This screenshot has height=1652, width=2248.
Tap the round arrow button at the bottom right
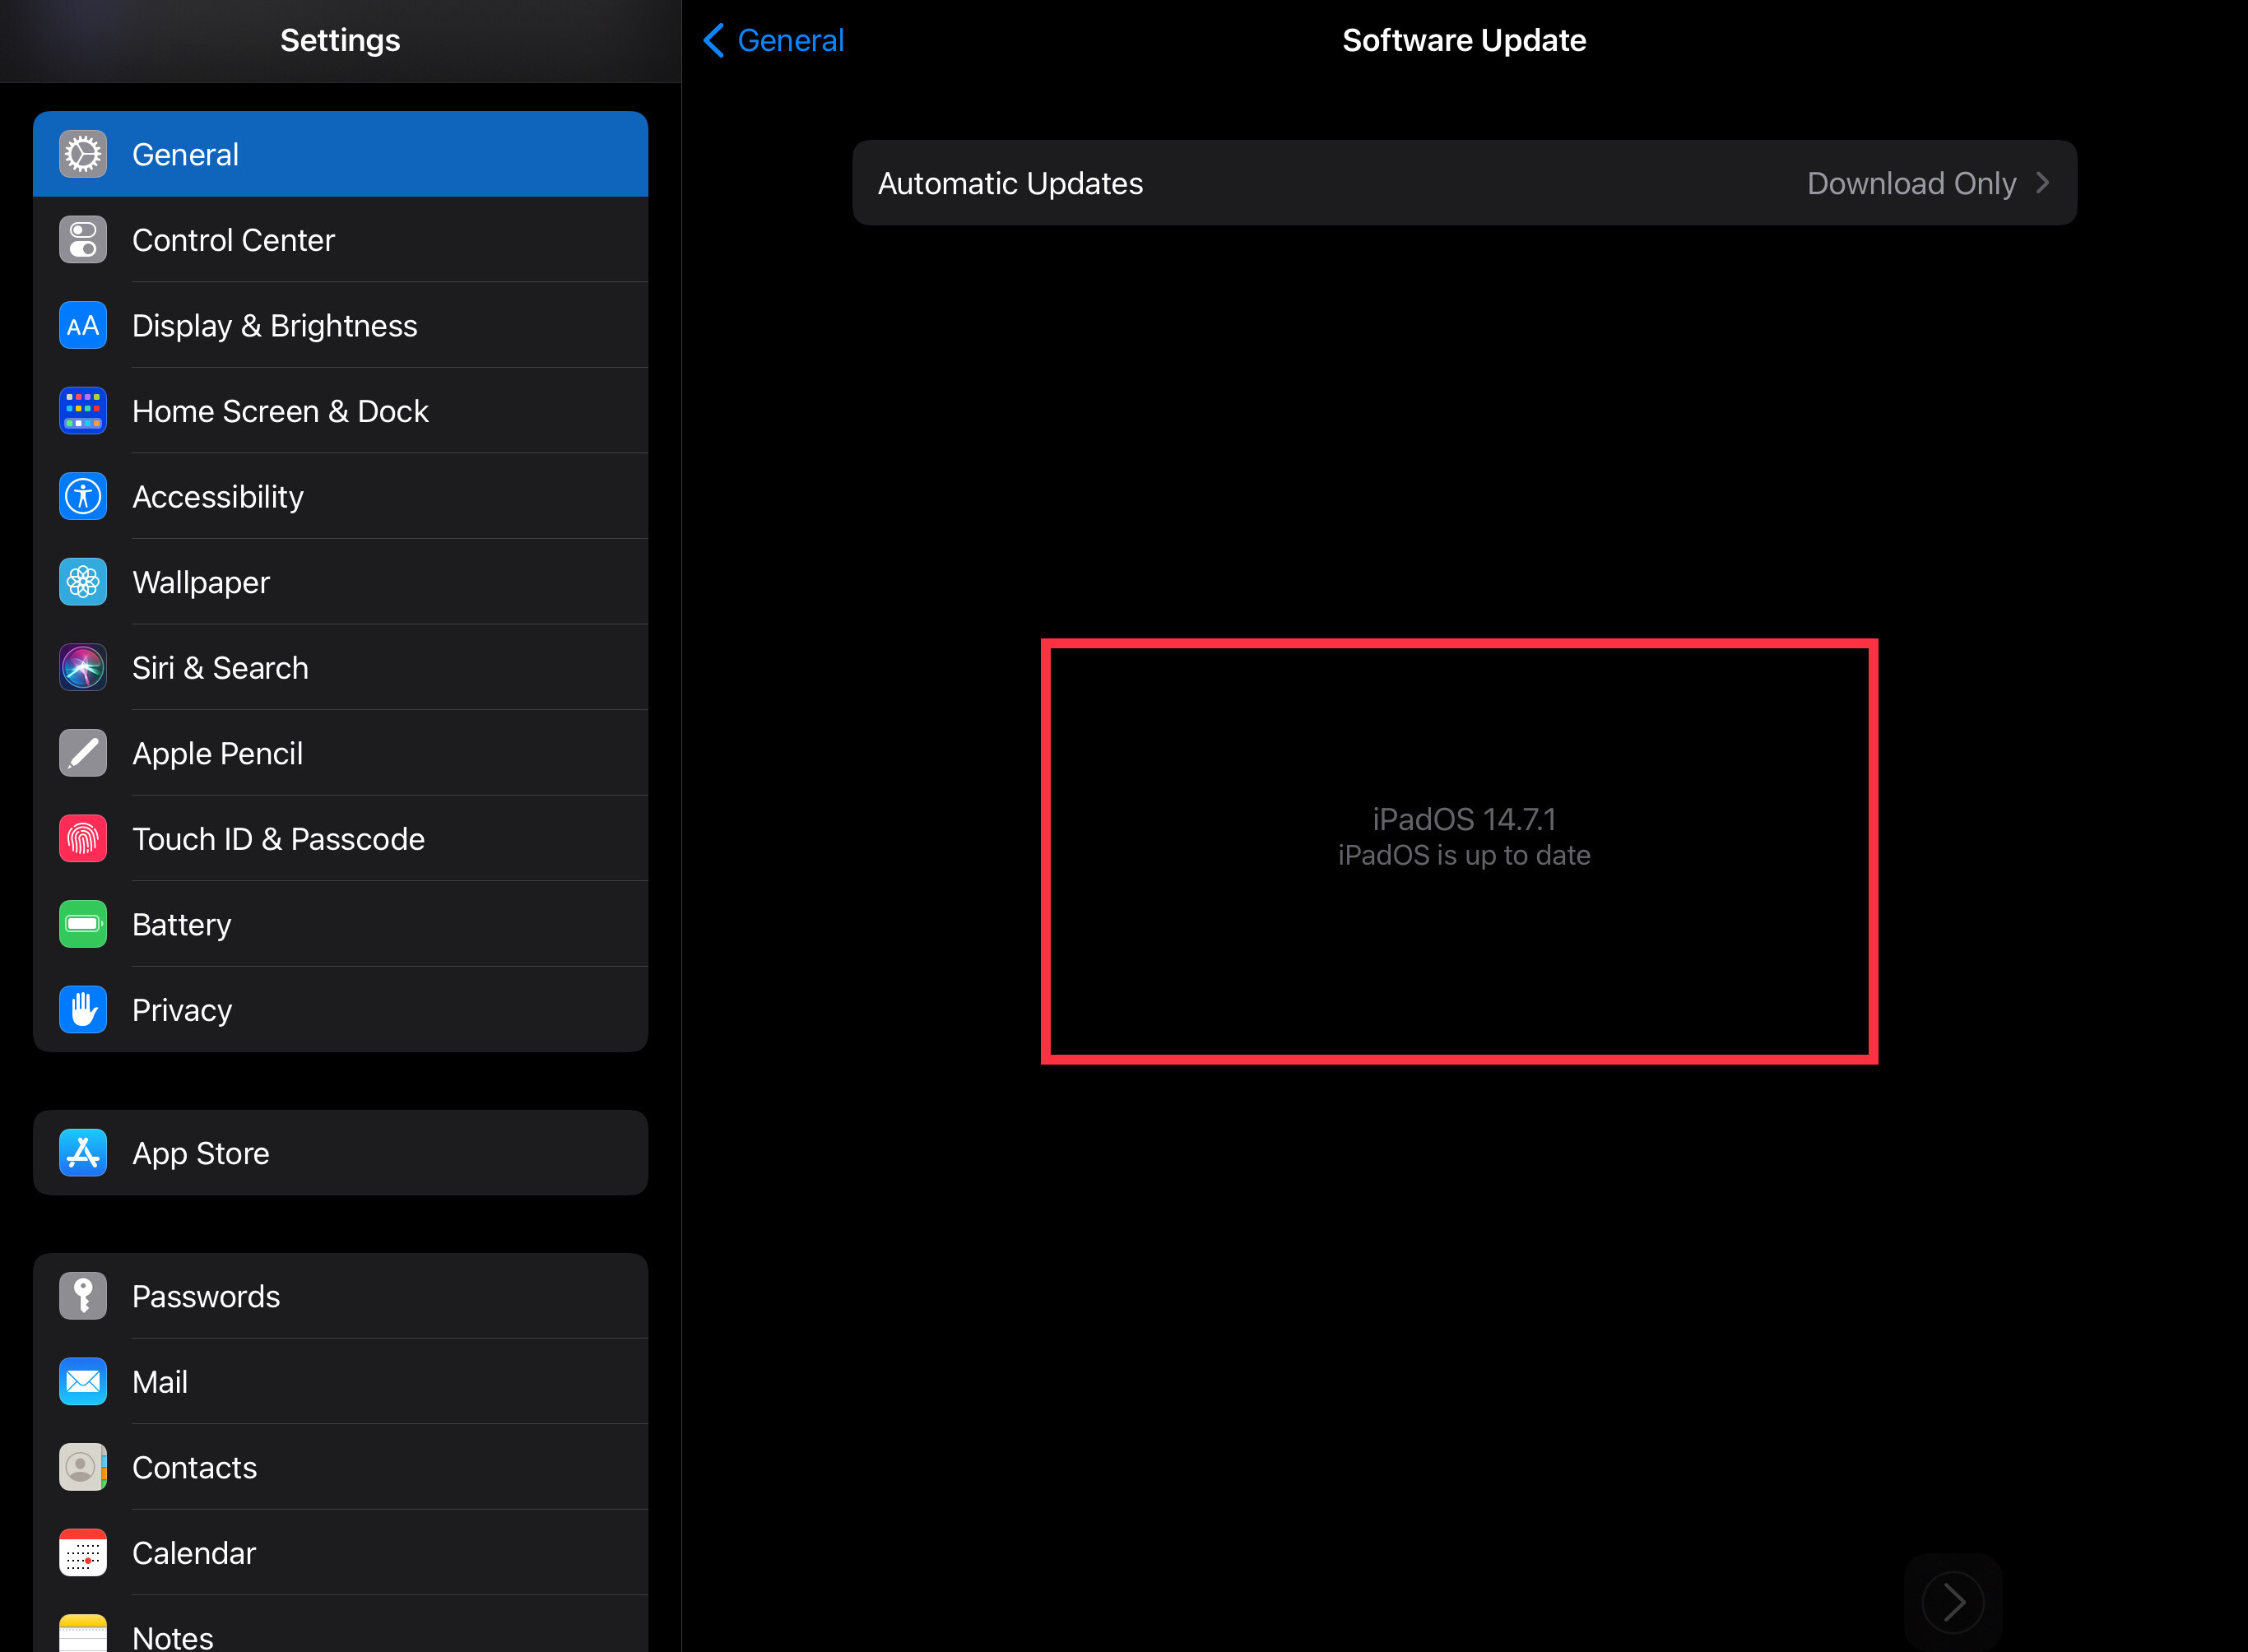click(x=1953, y=1602)
